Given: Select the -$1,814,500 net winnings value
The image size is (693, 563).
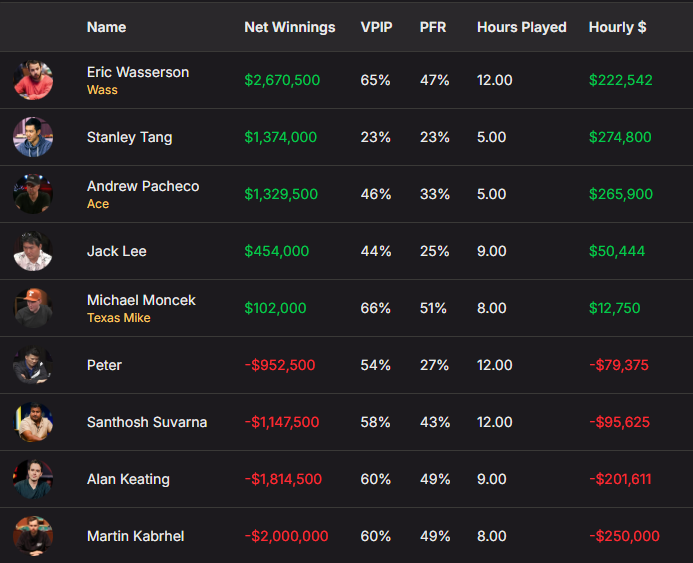Looking at the screenshot, I should (283, 479).
